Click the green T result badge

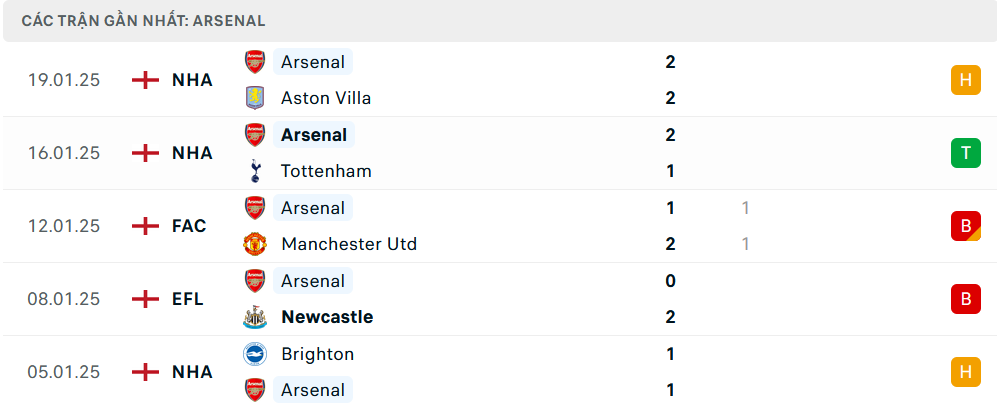click(x=965, y=153)
